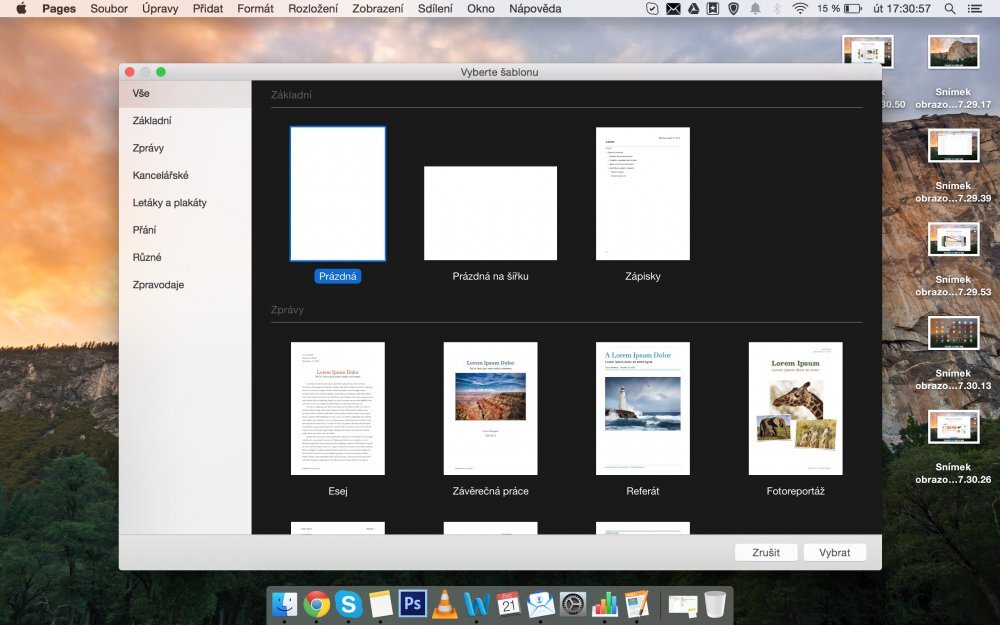Confirm selection with the Vybrat button

pos(837,551)
